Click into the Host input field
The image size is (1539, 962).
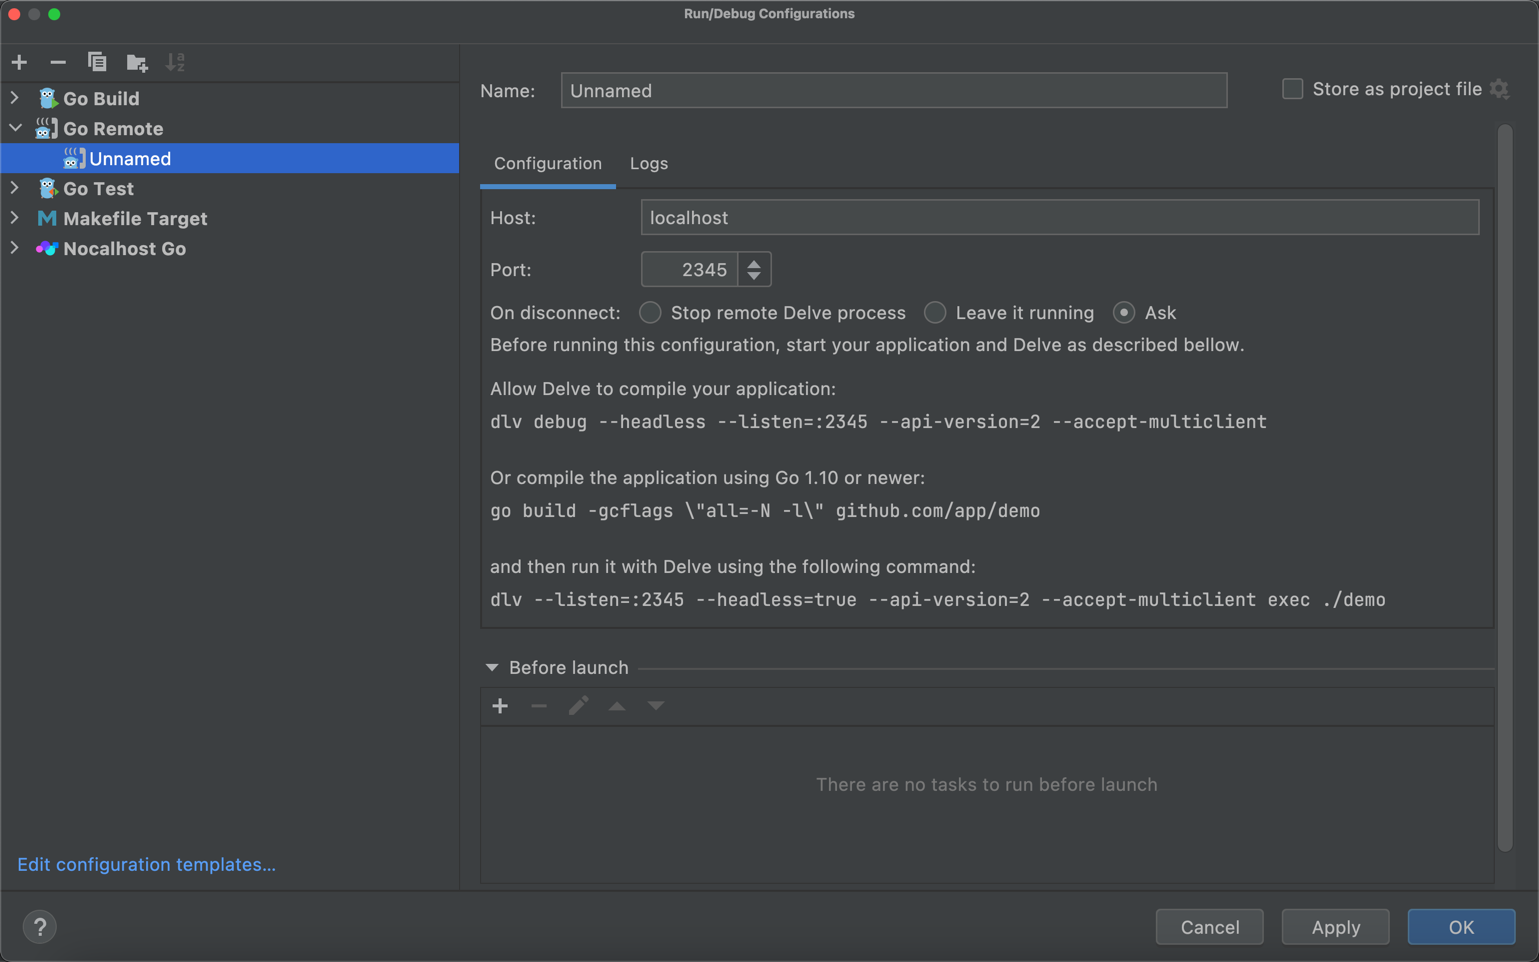pos(1059,218)
